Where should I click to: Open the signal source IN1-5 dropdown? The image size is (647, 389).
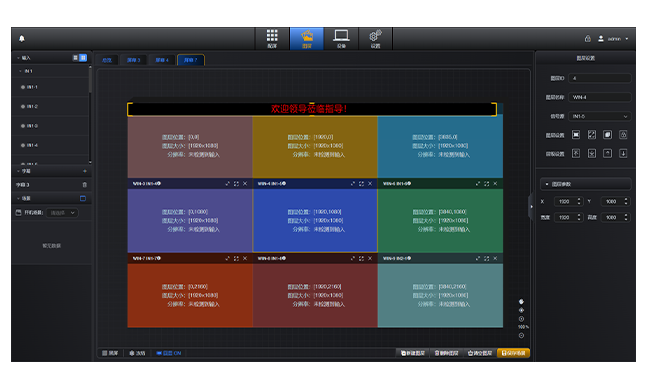point(600,116)
